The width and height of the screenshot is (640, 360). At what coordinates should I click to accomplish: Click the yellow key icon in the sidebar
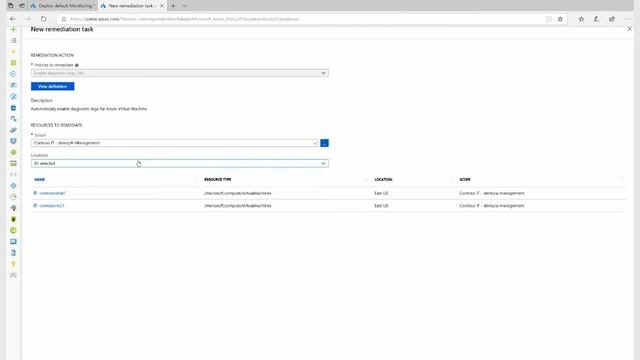13,264
